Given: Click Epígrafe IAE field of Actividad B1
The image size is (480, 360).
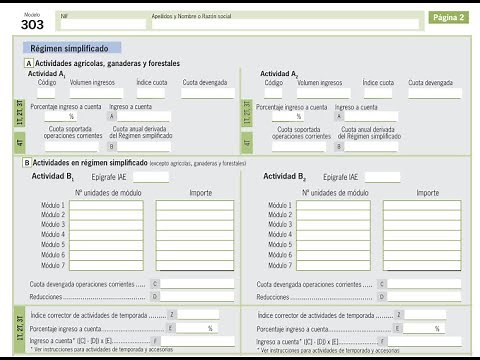Looking at the screenshot, I should 151,177.
